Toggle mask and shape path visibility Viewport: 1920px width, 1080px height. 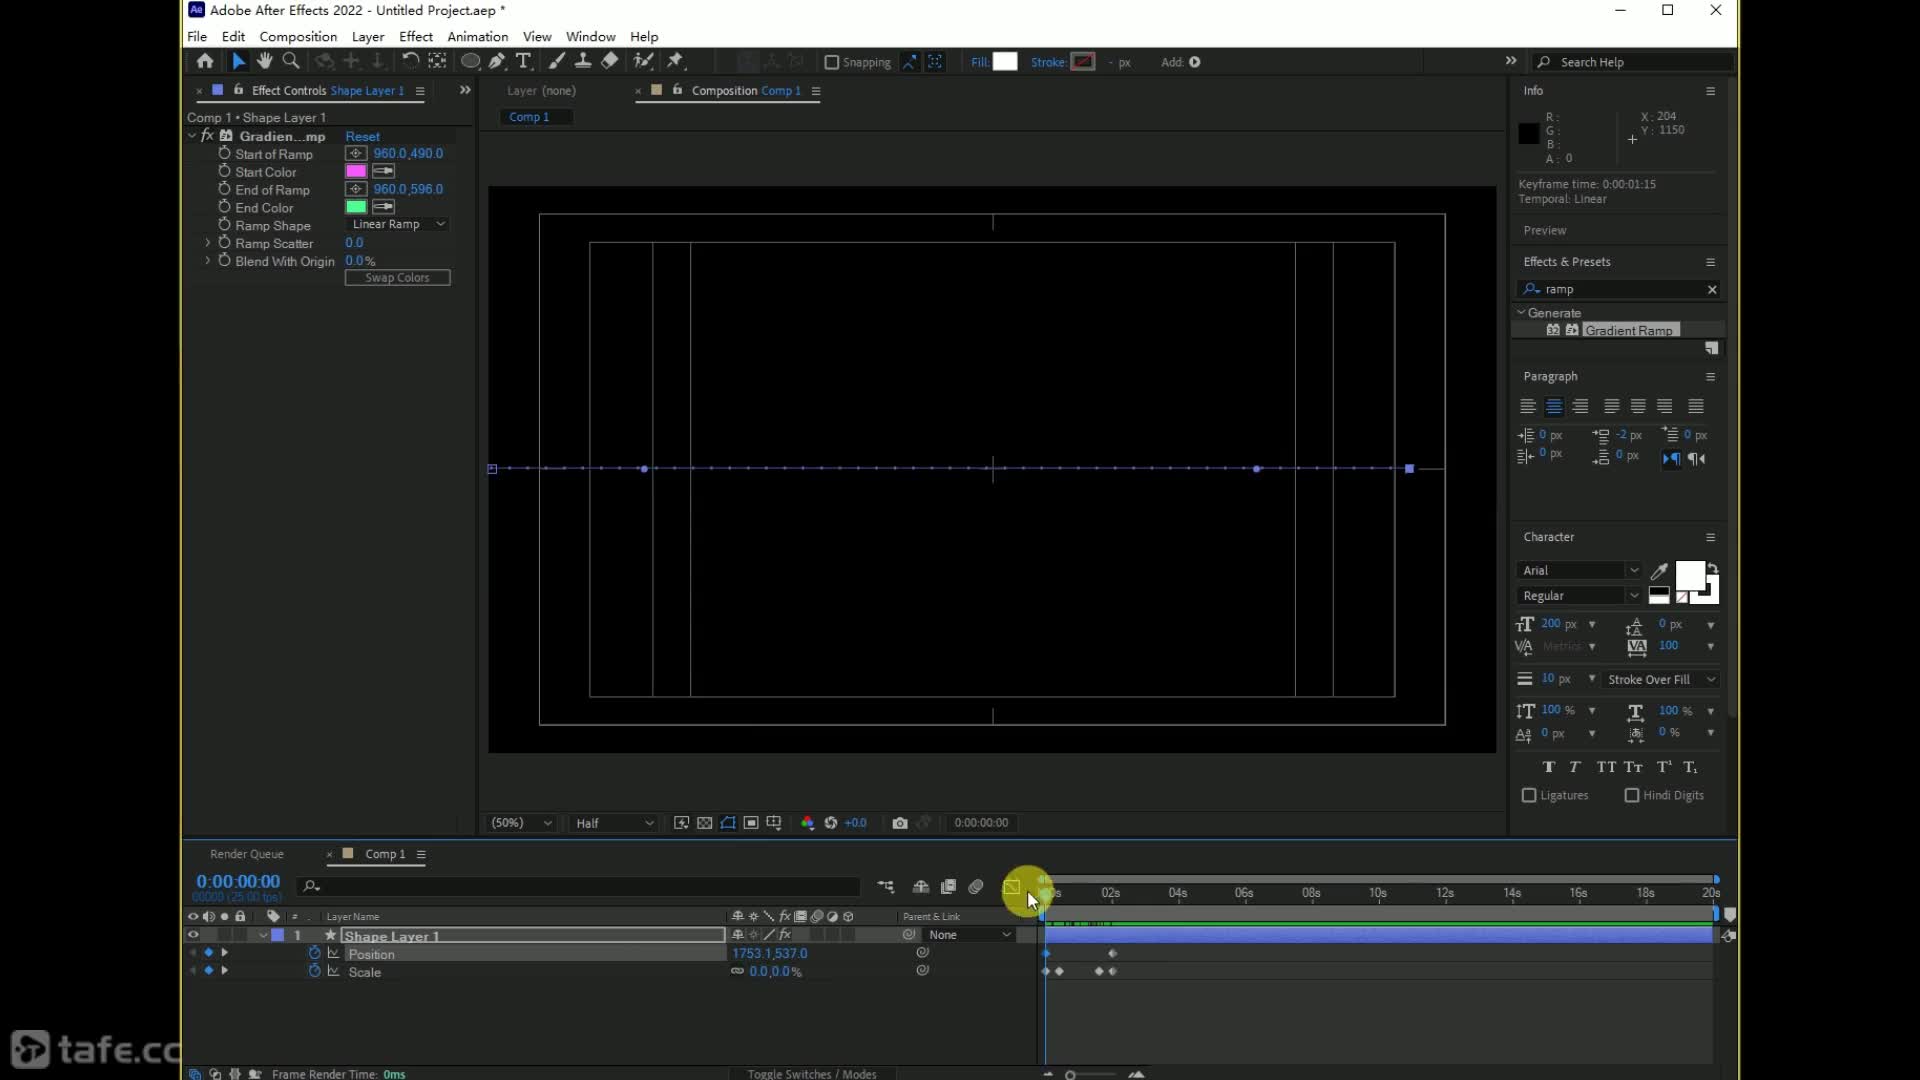[728, 823]
